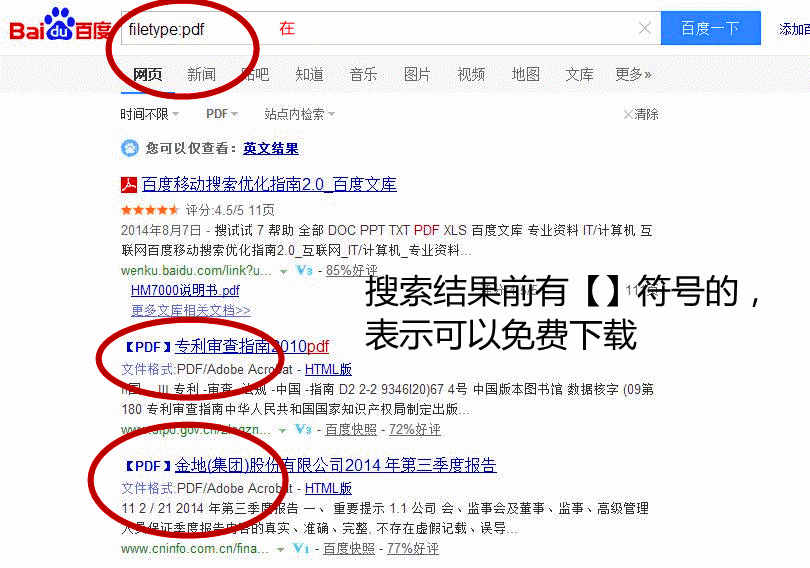Switch to the 地图 tab
810x568 pixels.
click(x=525, y=74)
